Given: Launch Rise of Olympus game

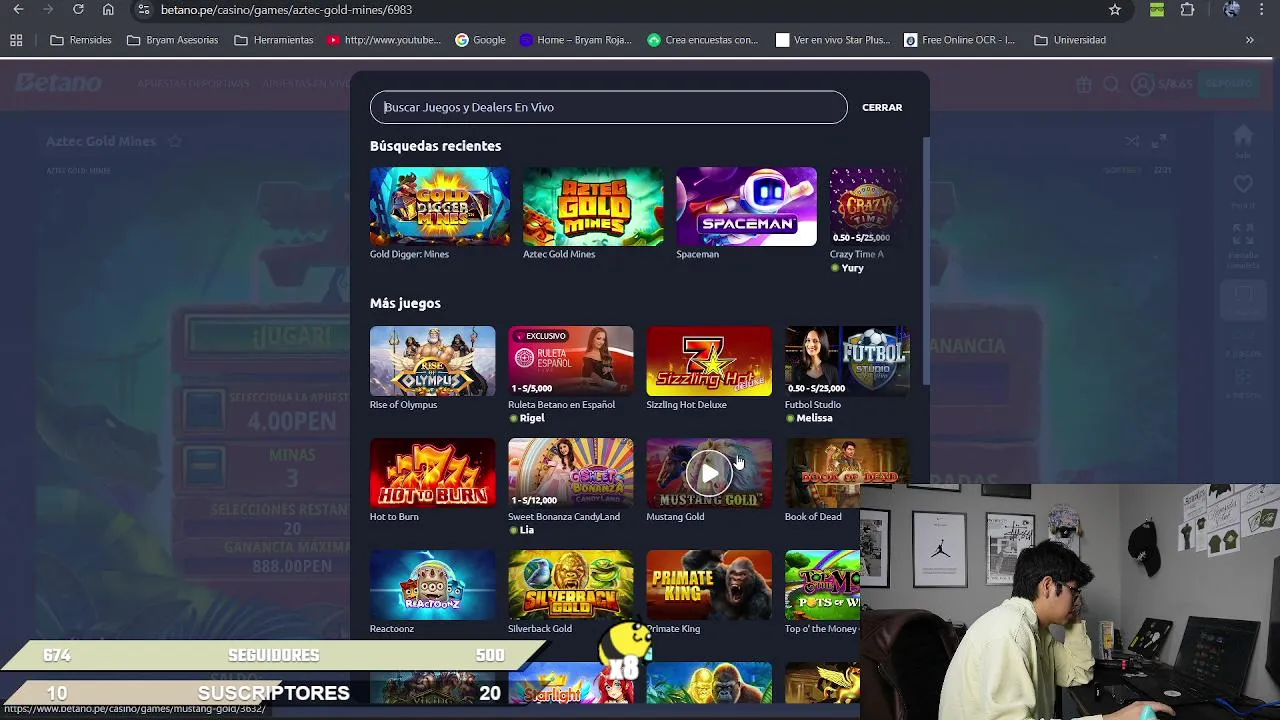Looking at the screenshot, I should tap(432, 361).
